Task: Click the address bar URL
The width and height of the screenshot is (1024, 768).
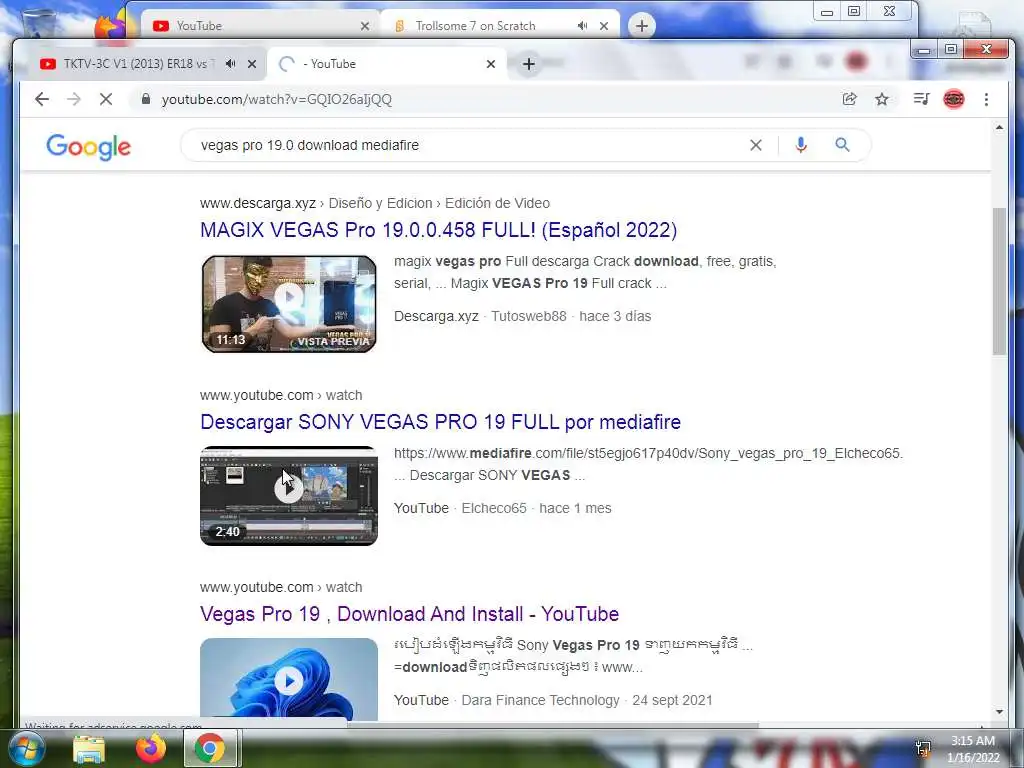Action: [276, 99]
